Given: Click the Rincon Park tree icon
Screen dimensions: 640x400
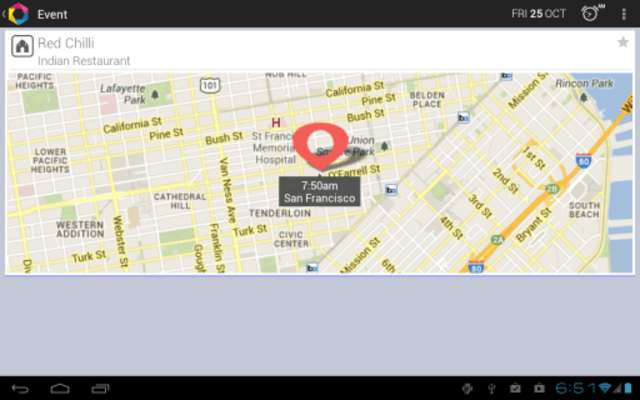Looking at the screenshot, I should [584, 97].
